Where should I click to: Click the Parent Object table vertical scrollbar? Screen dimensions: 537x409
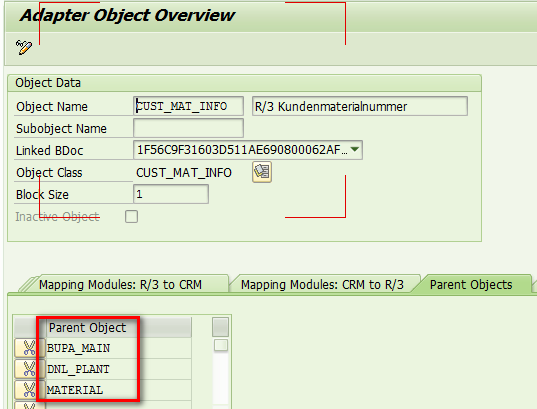click(221, 373)
